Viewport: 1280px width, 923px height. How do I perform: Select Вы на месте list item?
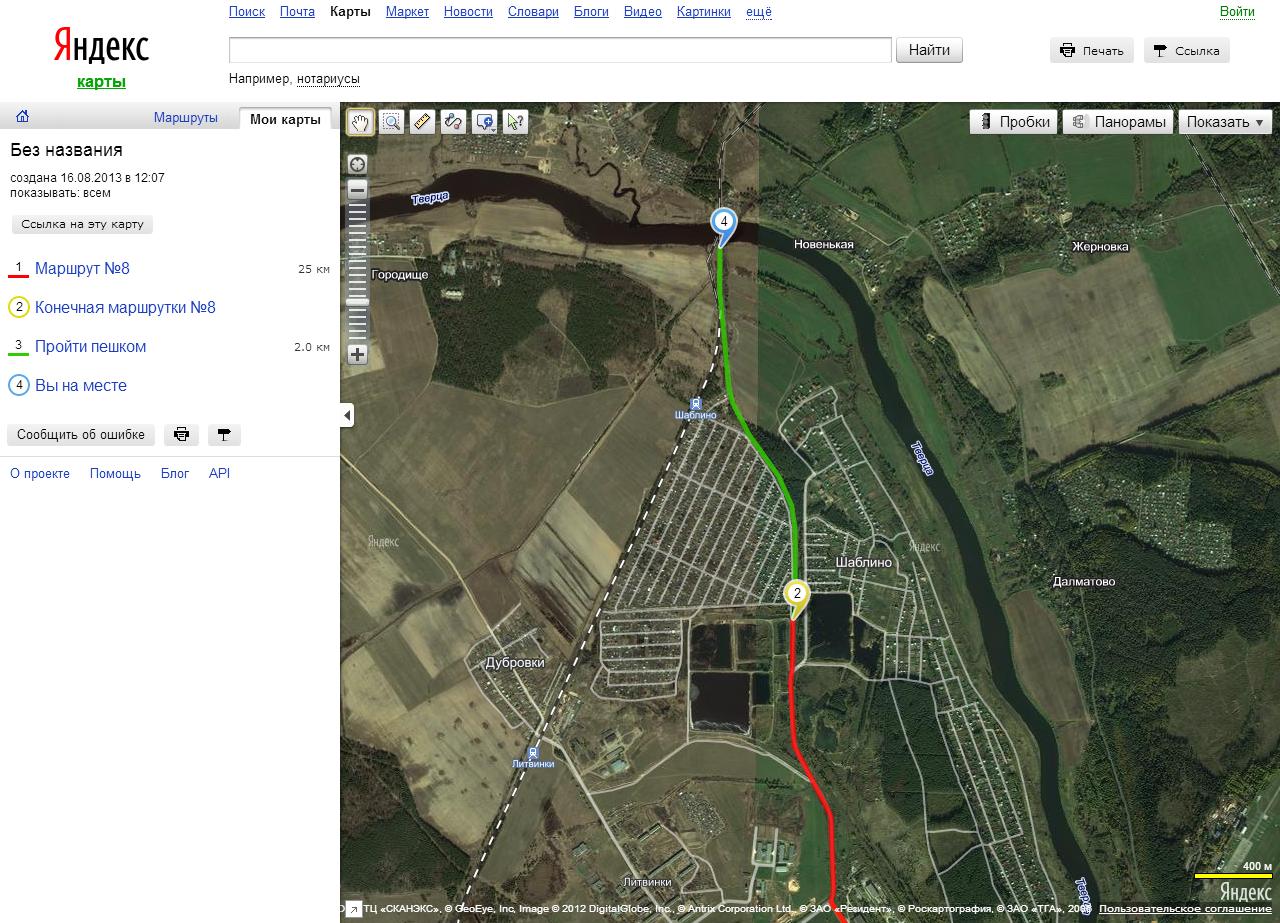pyautogui.click(x=81, y=385)
